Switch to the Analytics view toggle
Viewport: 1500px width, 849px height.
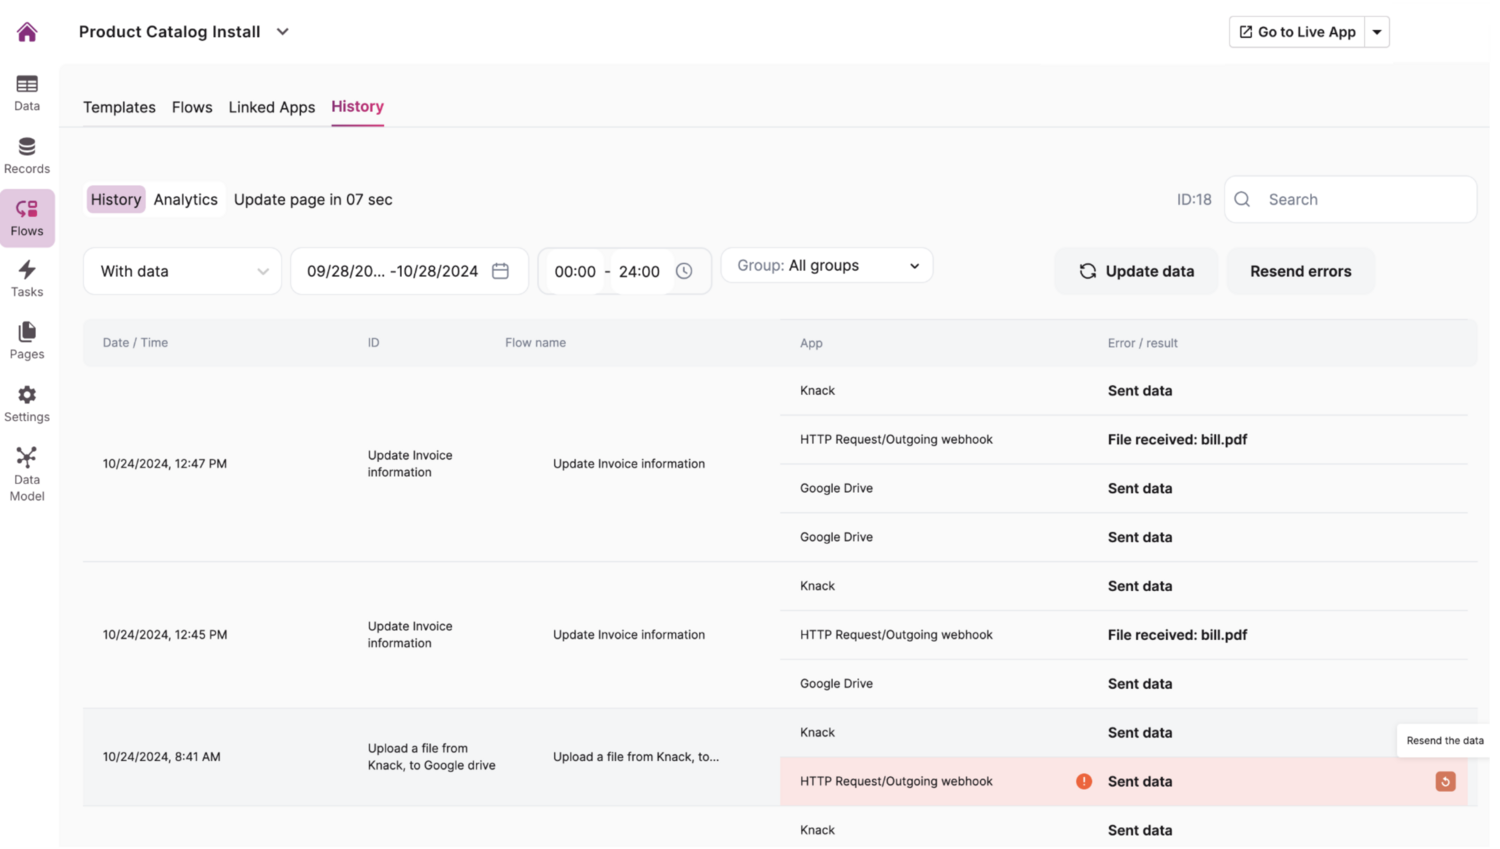tap(185, 199)
